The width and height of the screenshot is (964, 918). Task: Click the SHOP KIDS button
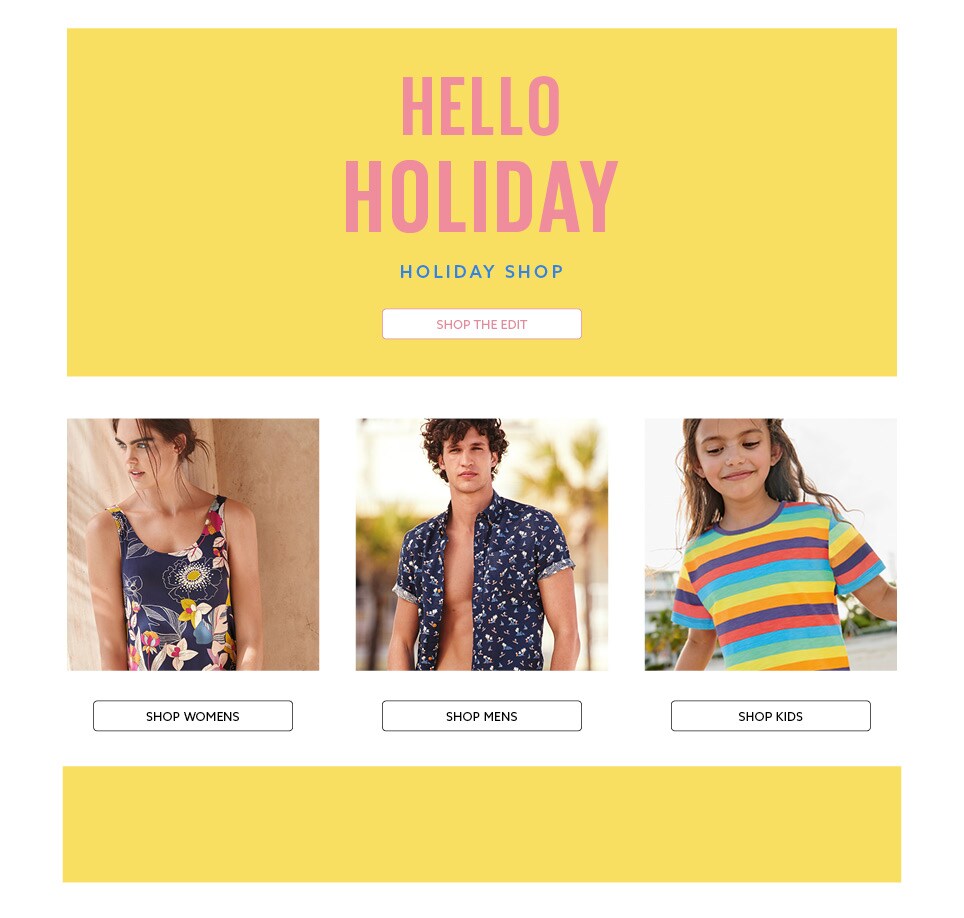pos(770,716)
